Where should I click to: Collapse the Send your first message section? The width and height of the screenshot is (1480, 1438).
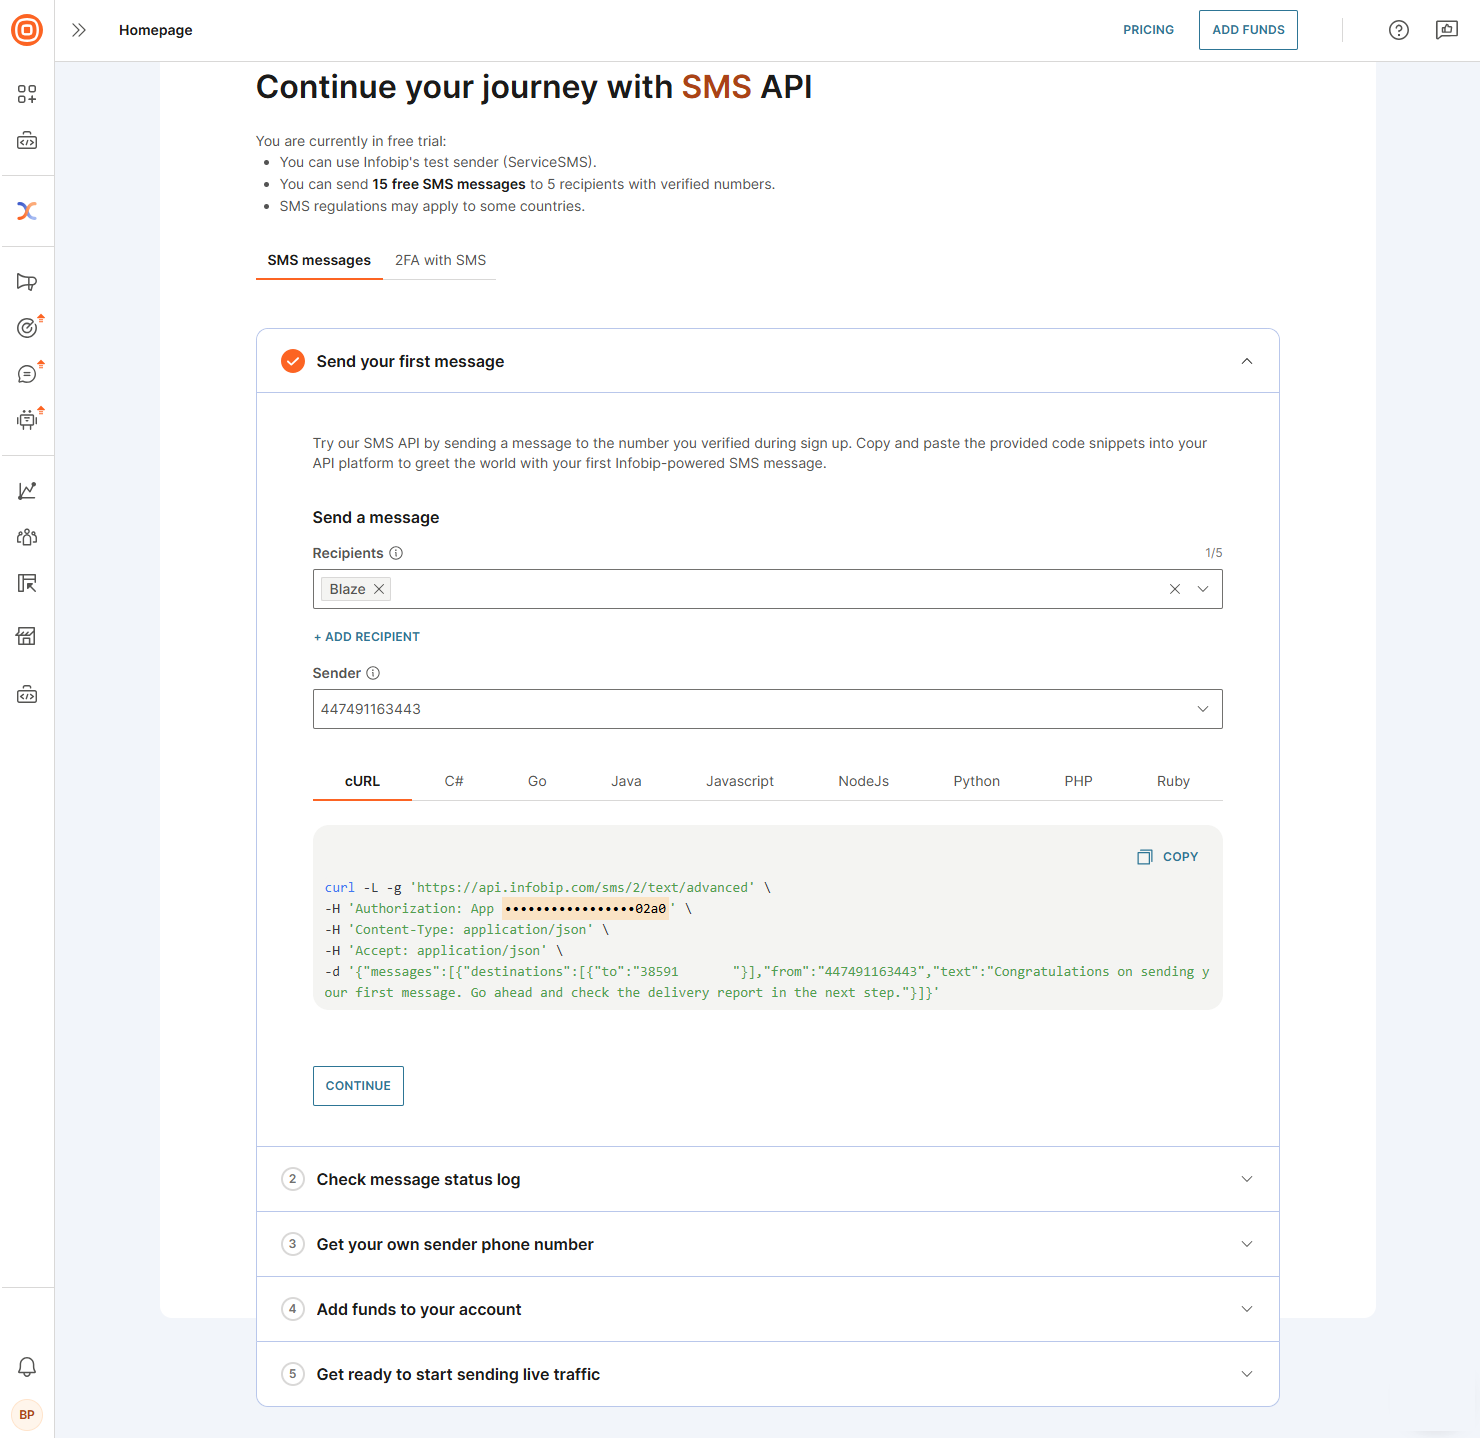1247,361
